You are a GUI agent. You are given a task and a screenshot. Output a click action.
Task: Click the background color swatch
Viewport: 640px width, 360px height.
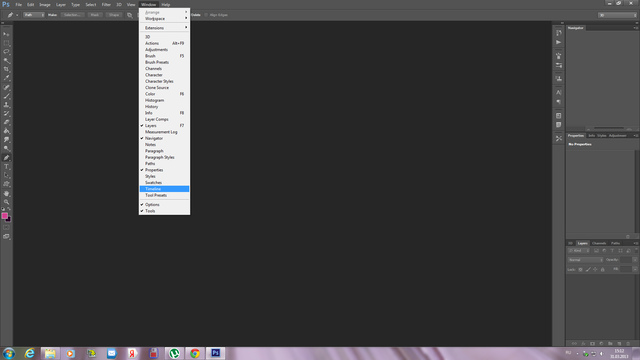point(8,219)
